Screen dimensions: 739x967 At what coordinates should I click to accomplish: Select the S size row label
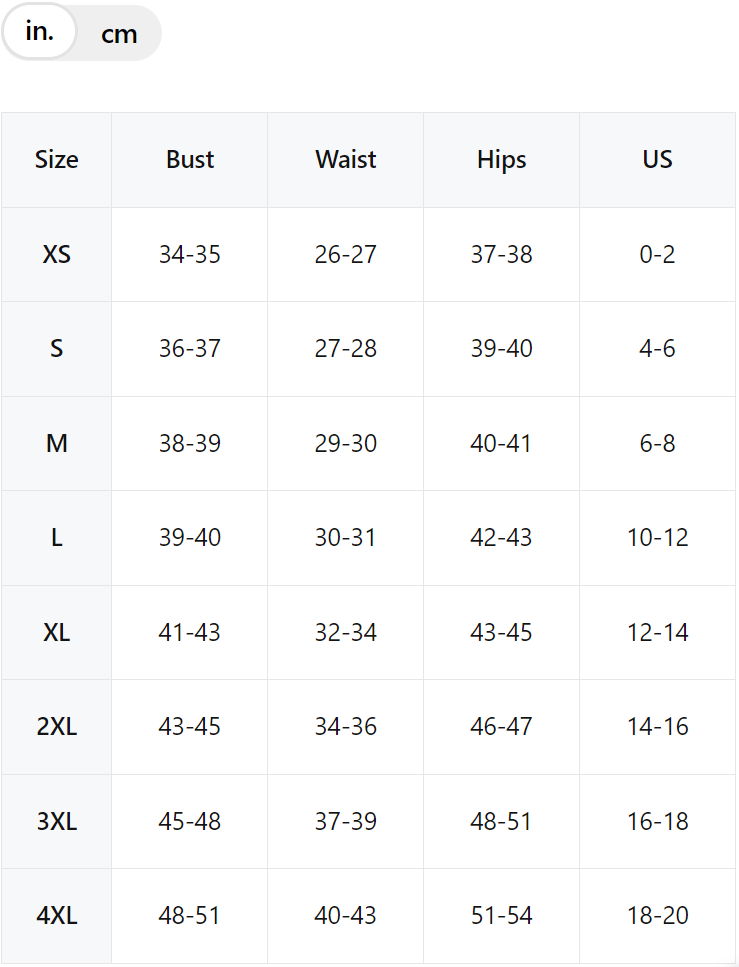56,349
